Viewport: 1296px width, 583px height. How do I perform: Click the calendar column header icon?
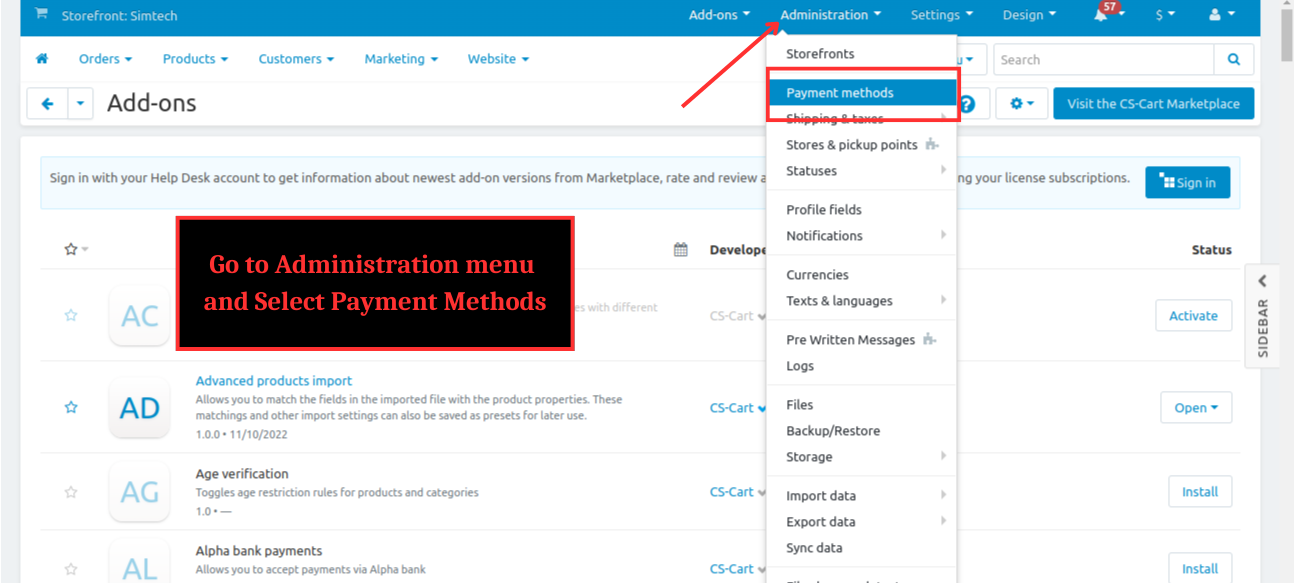click(x=681, y=249)
